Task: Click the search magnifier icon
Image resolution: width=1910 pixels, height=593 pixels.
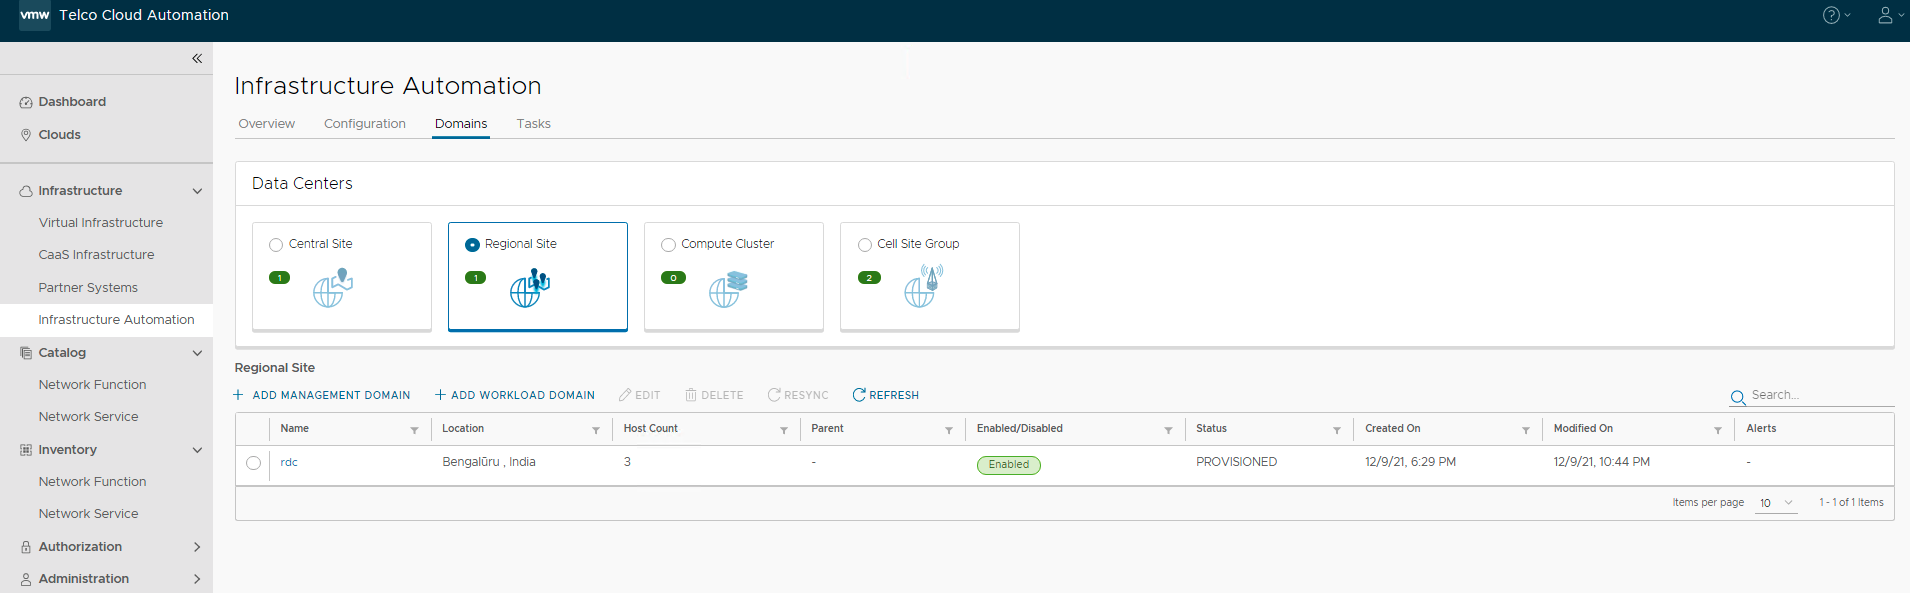Action: point(1738,397)
